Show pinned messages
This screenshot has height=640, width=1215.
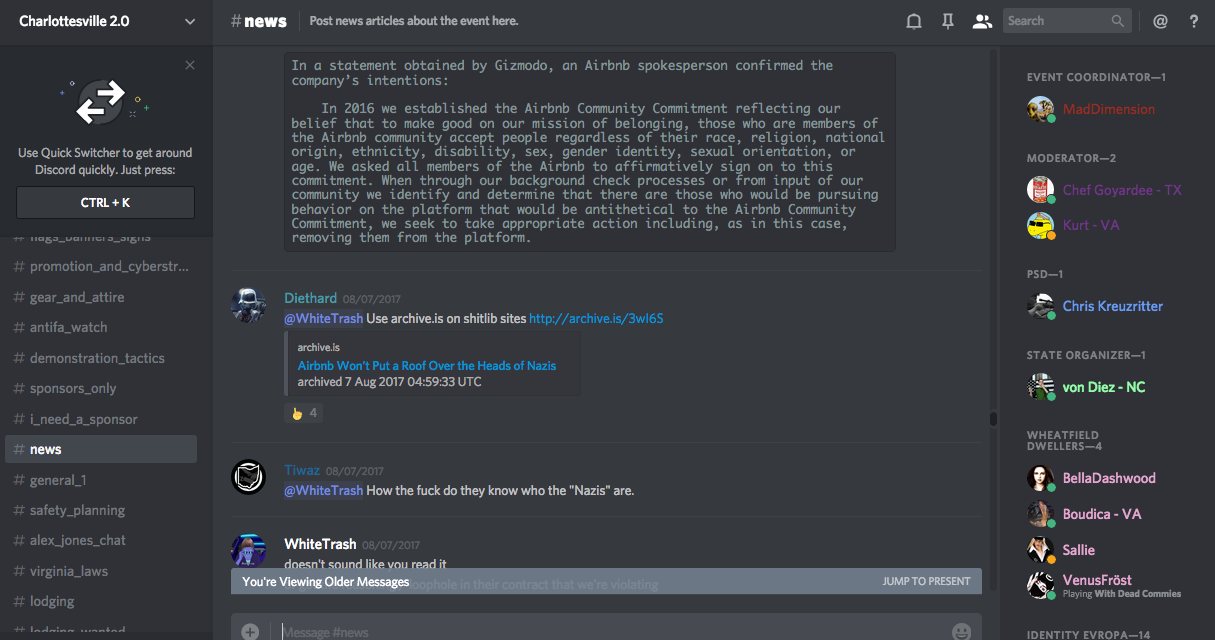pos(948,21)
